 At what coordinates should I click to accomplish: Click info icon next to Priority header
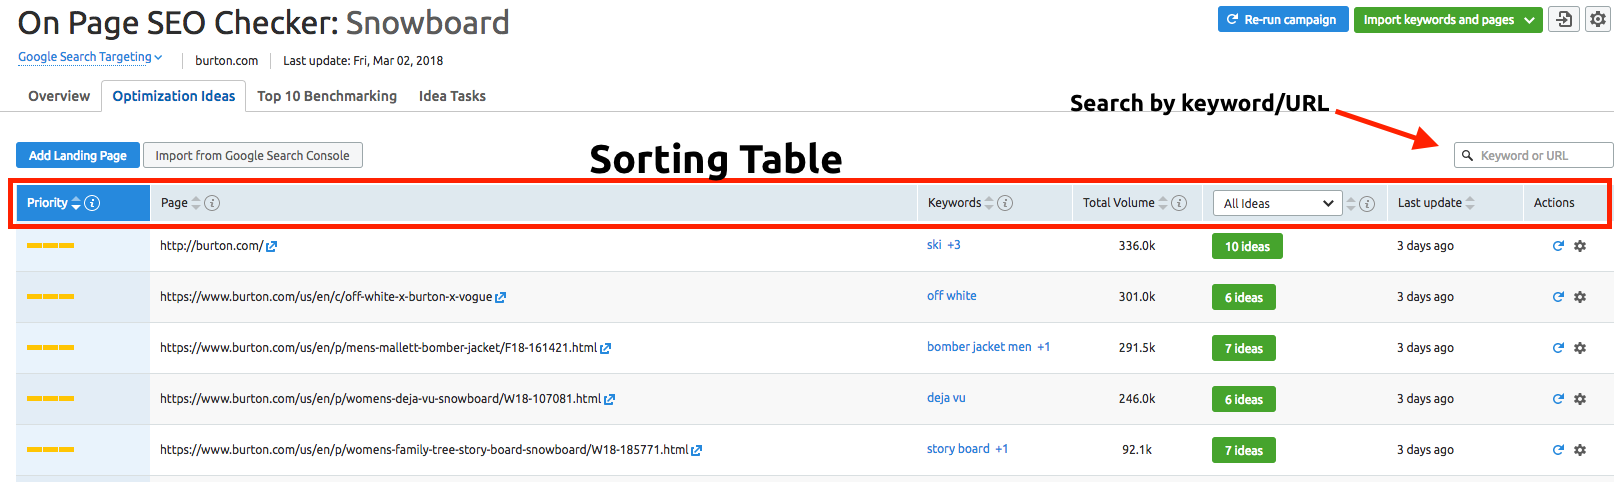pos(92,203)
